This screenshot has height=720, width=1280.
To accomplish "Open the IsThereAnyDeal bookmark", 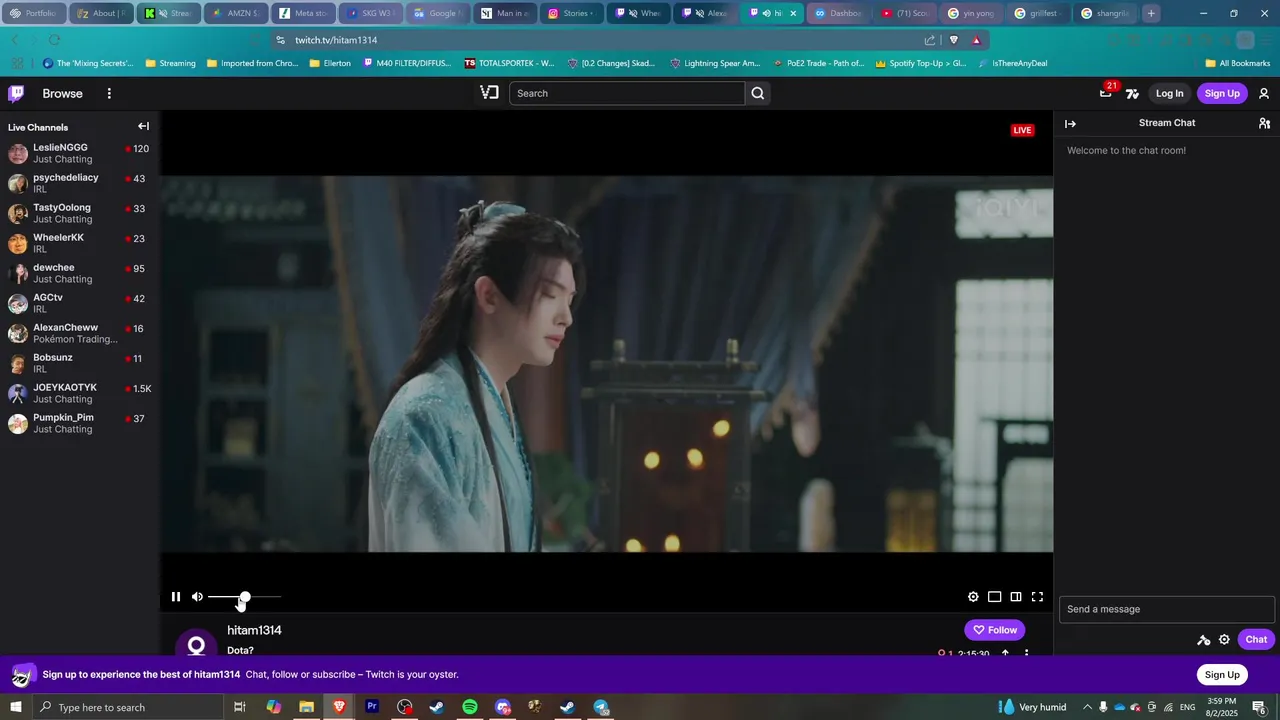I will pyautogui.click(x=1013, y=63).
